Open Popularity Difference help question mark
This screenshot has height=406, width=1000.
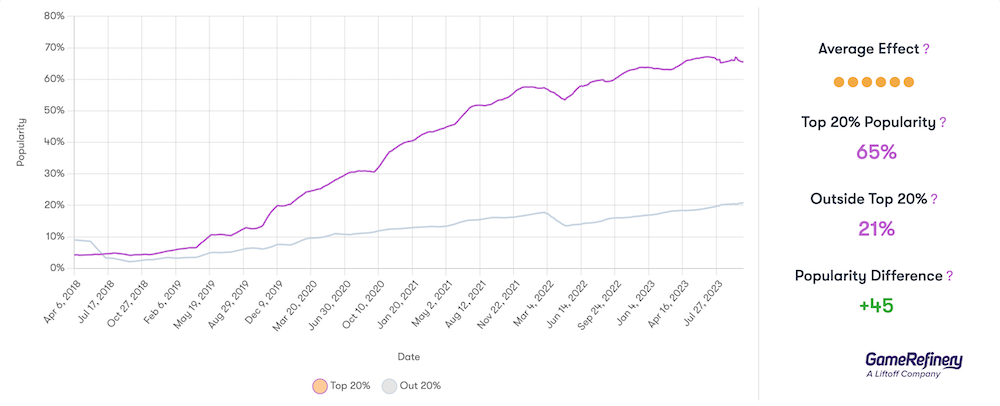[x=950, y=276]
